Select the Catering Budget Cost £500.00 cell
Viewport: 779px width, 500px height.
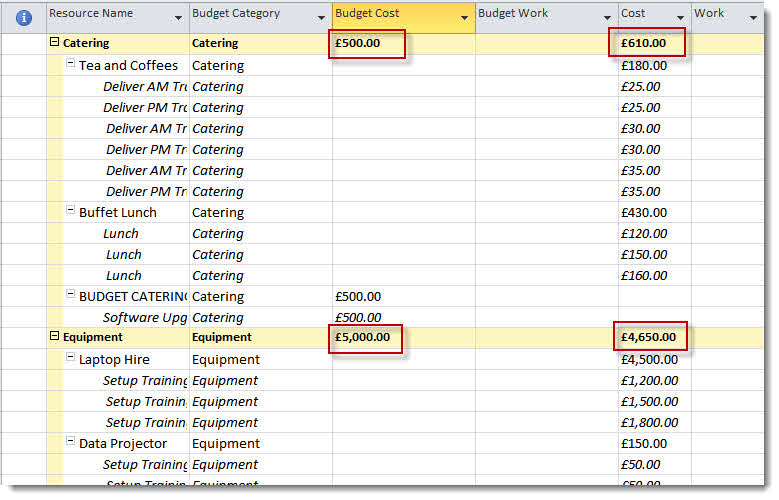pos(367,44)
